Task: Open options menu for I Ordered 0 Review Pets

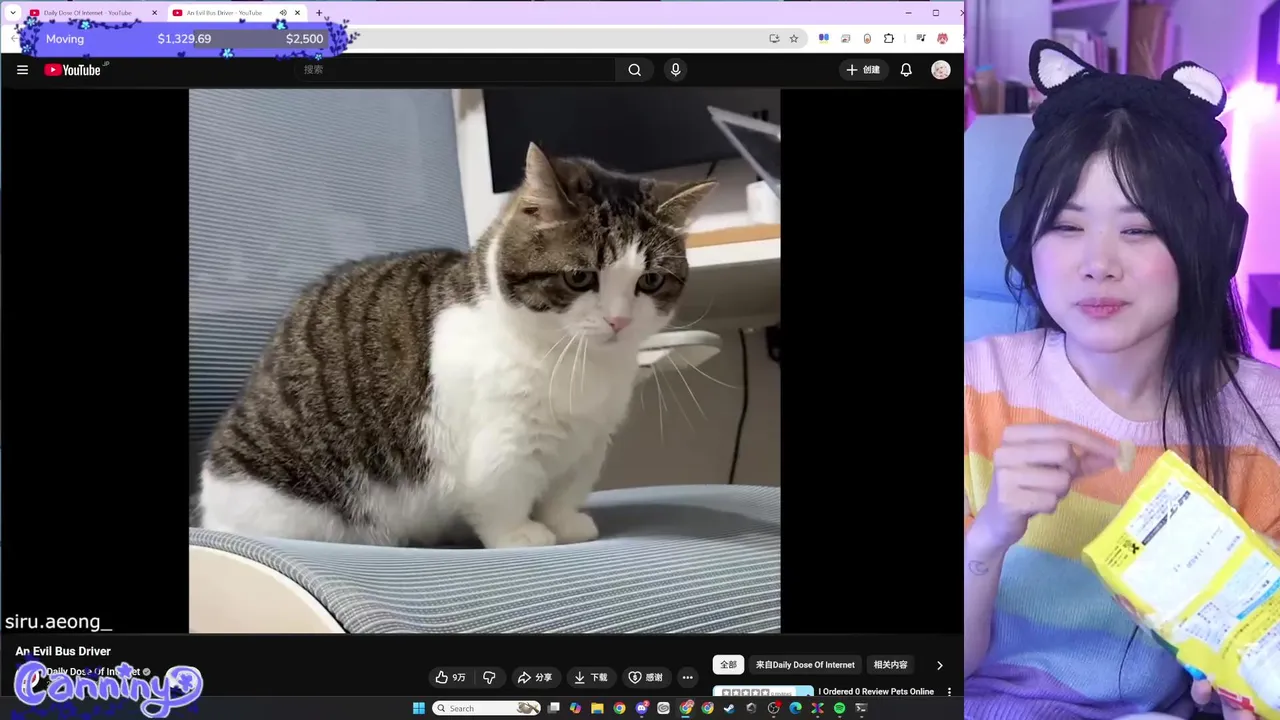Action: coord(949,692)
